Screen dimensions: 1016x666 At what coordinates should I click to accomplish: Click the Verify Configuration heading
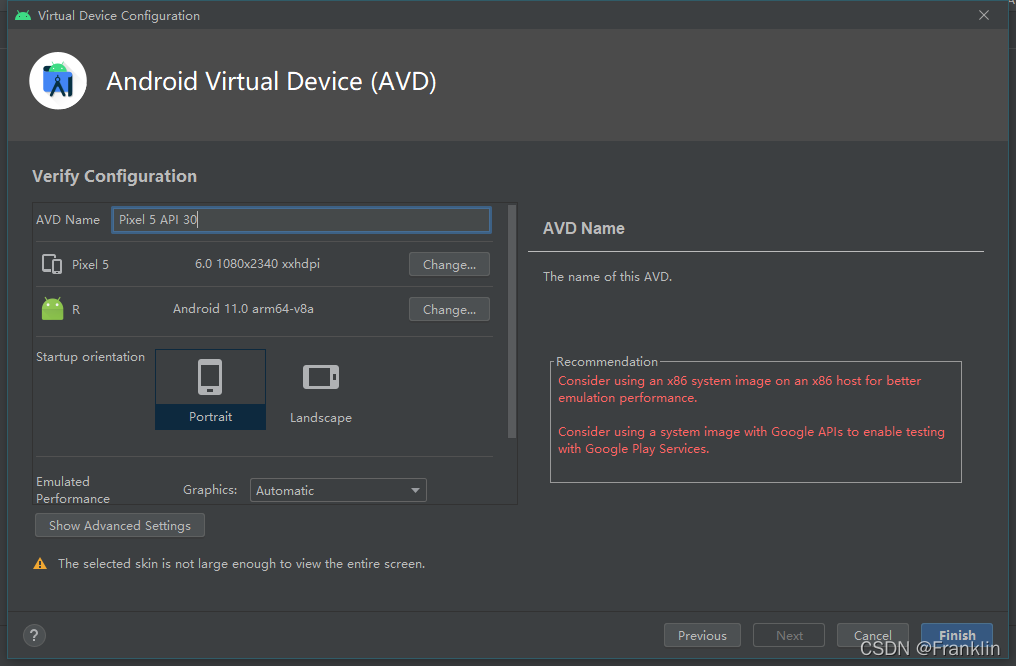(114, 176)
